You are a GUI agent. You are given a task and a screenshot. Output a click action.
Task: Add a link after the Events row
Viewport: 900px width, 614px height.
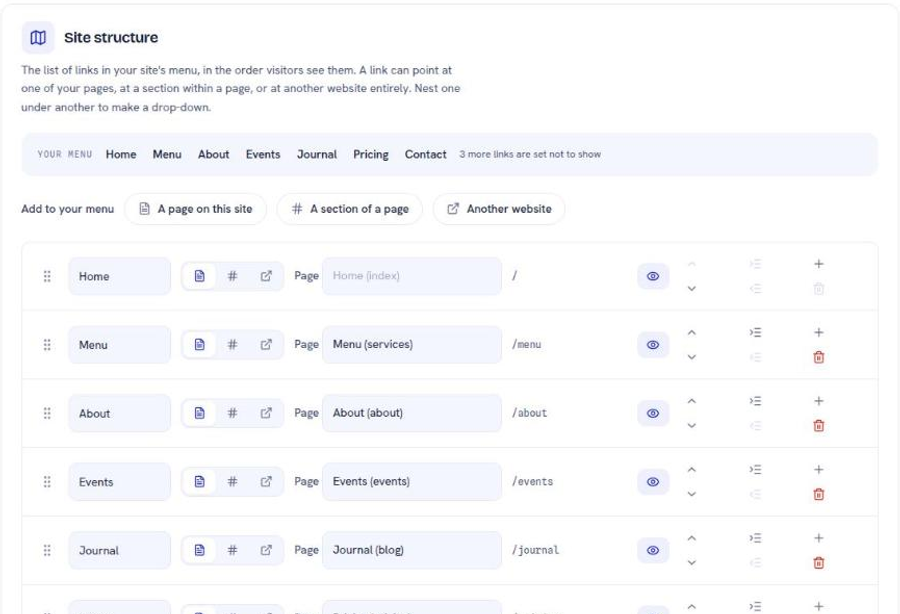click(819, 469)
